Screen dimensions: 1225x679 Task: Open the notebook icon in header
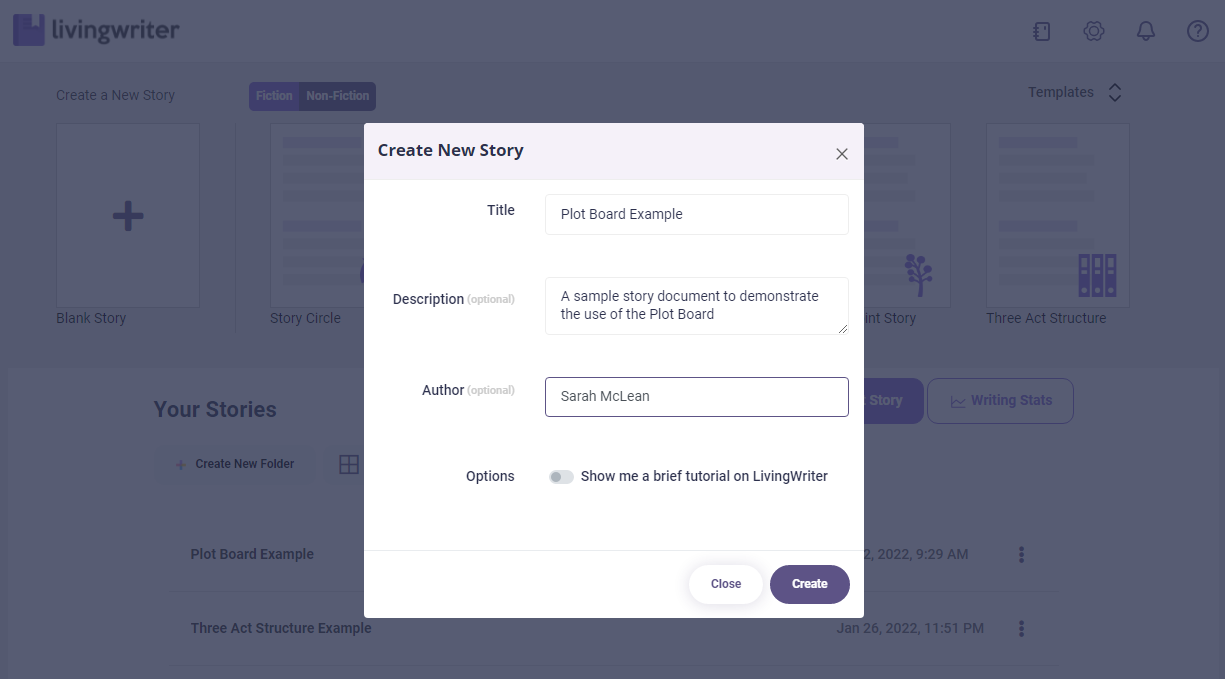(1042, 32)
